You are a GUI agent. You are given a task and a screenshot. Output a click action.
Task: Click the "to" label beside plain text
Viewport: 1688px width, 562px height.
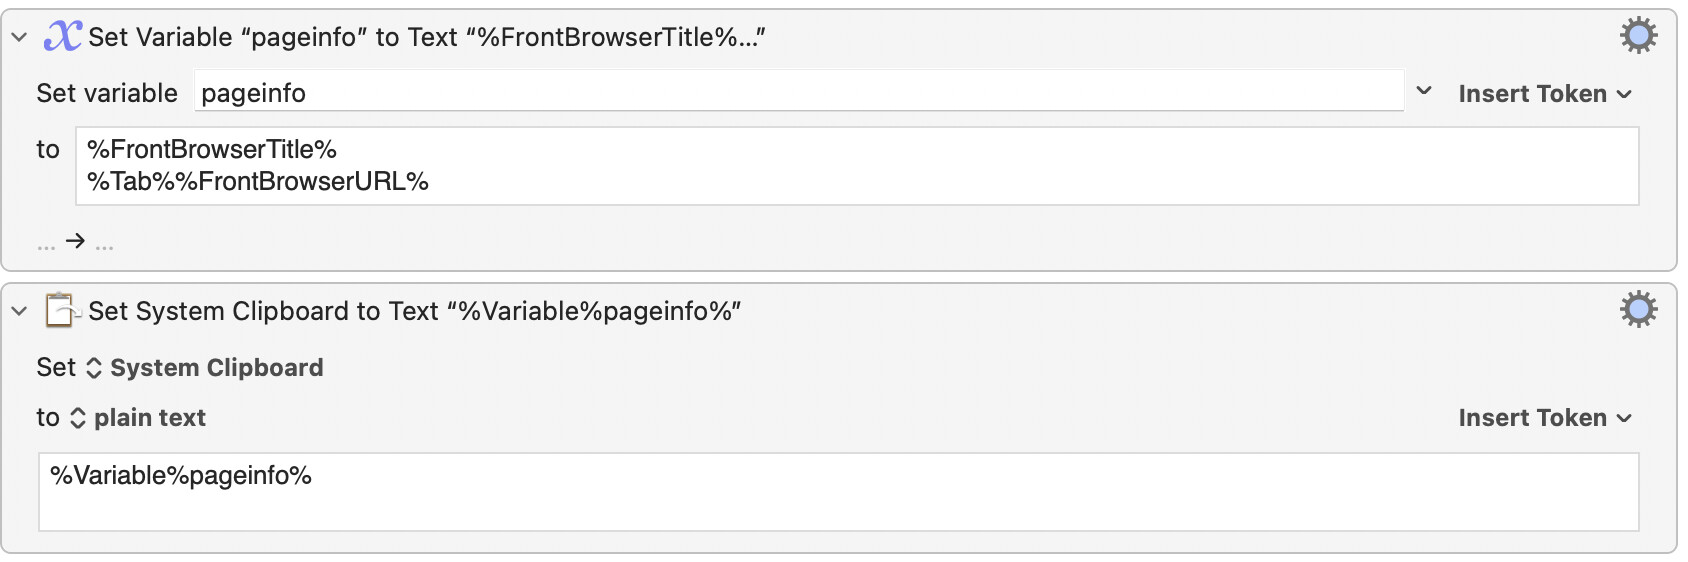click(48, 418)
